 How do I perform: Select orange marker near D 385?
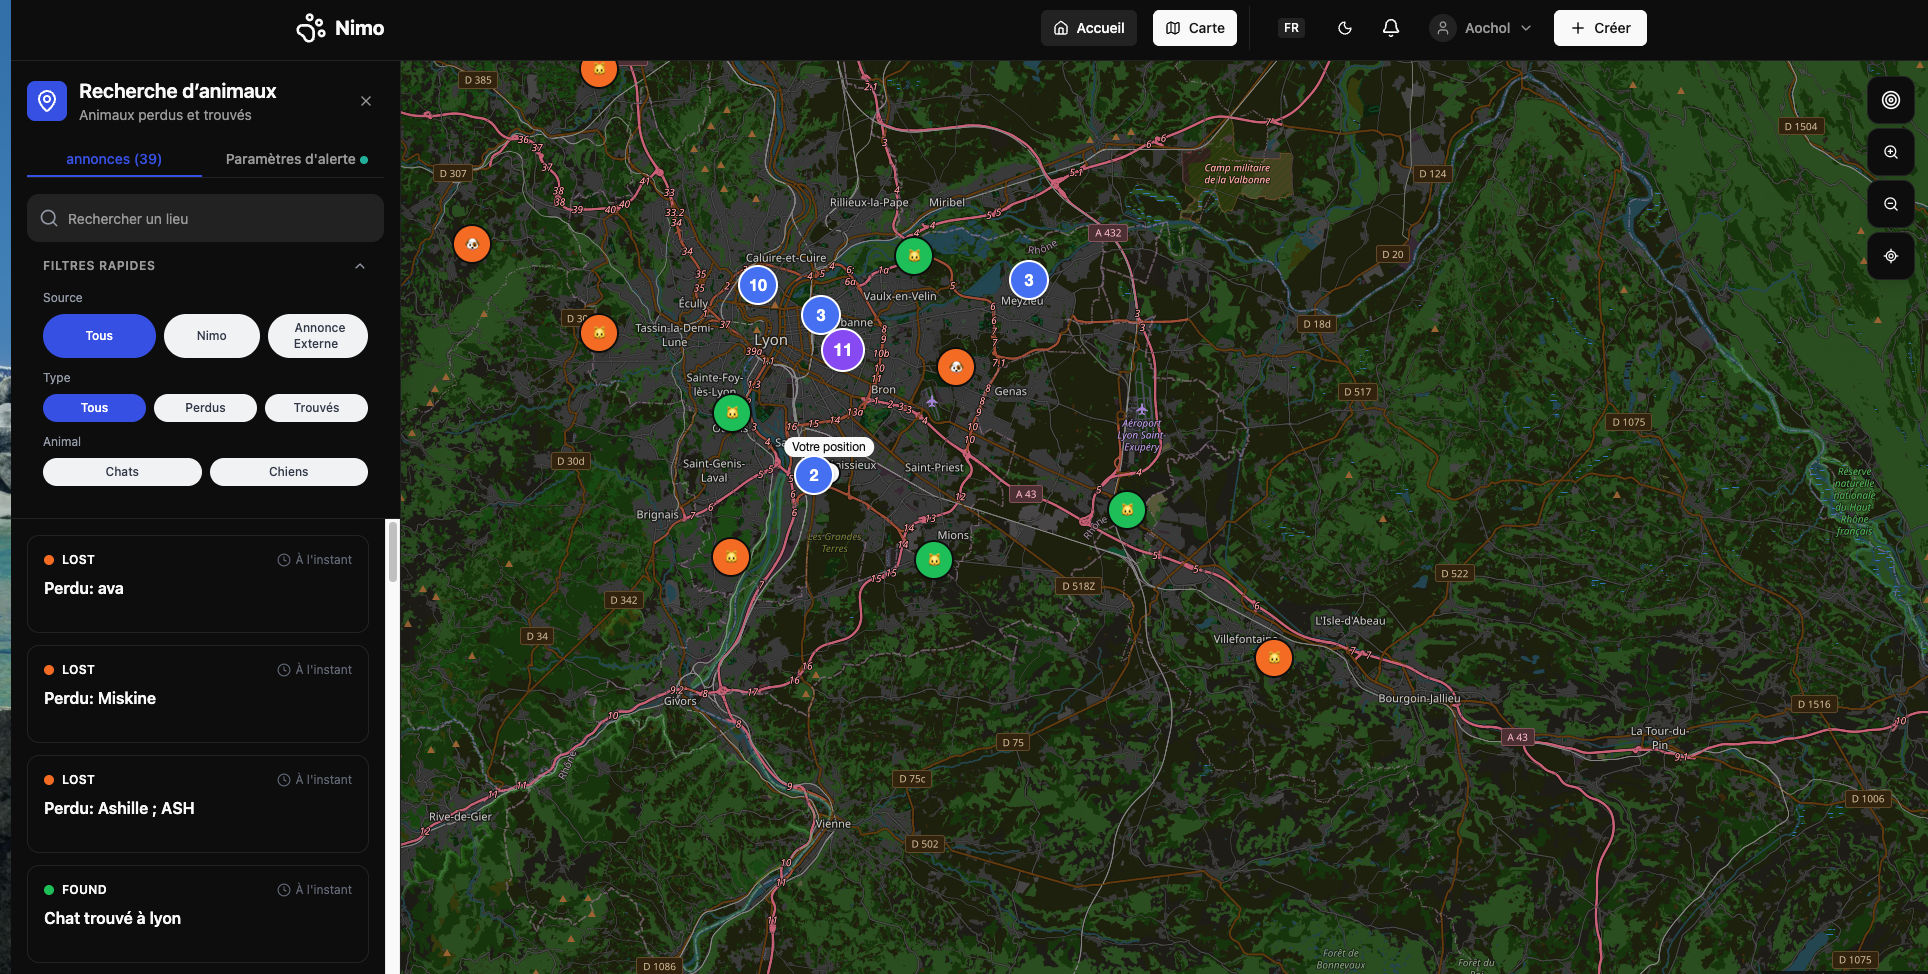[x=599, y=70]
